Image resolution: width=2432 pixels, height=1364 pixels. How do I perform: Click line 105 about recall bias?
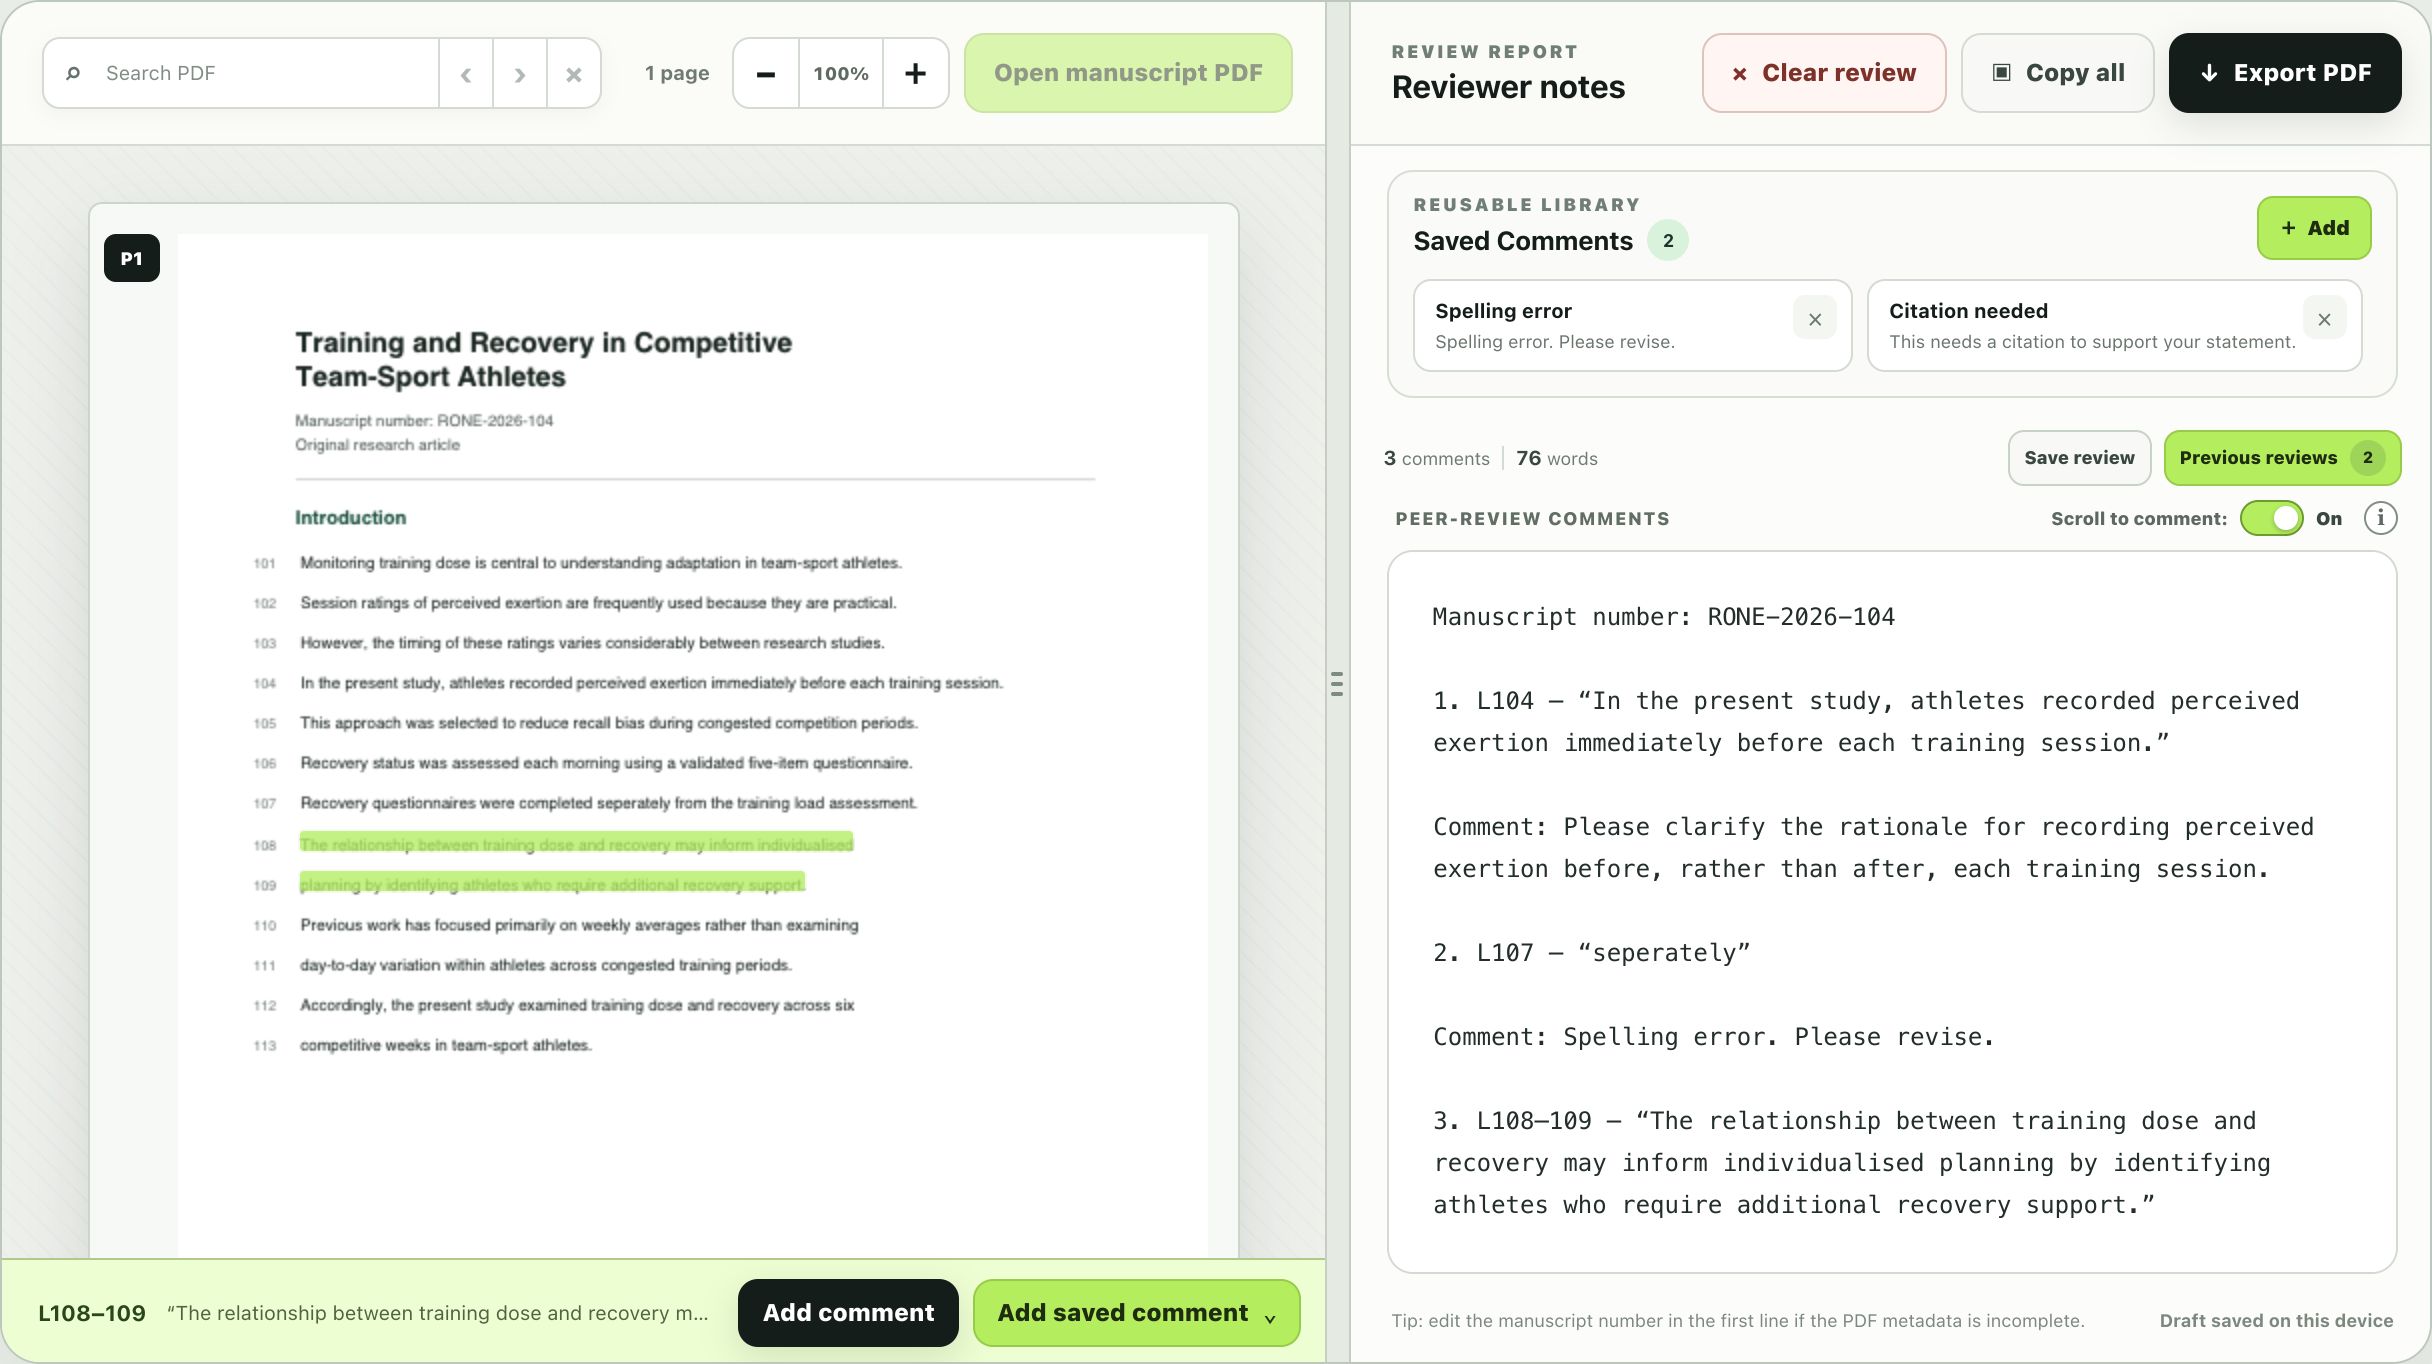(609, 723)
